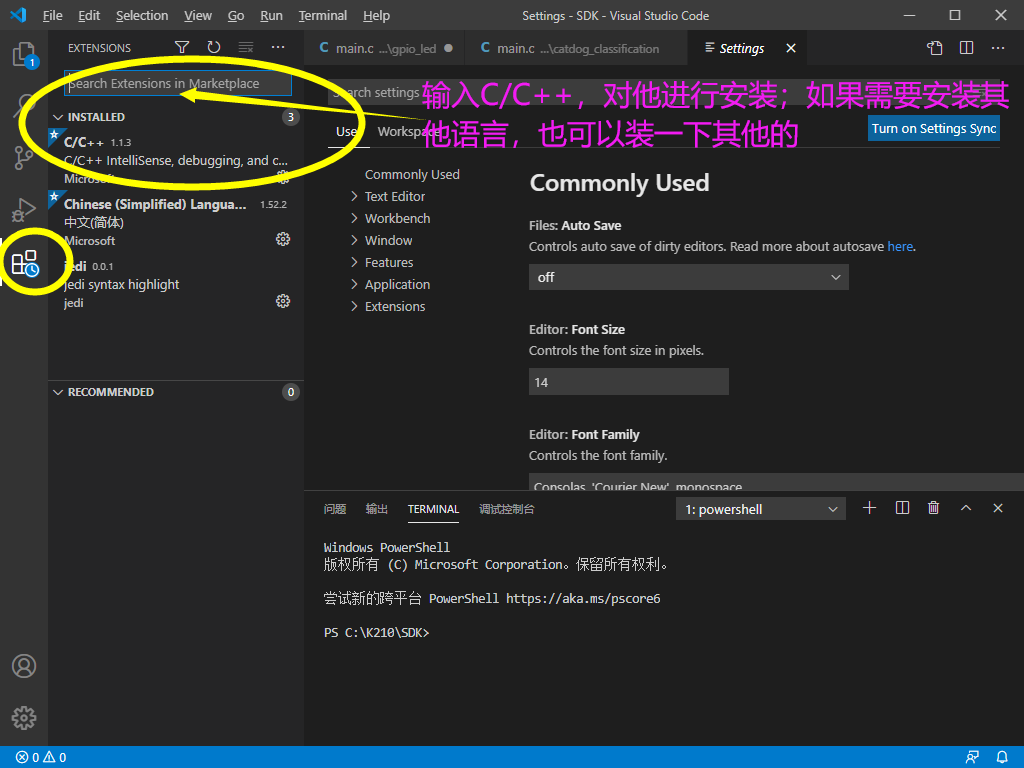
Task: Expand Text Editor settings category
Action: click(x=394, y=197)
